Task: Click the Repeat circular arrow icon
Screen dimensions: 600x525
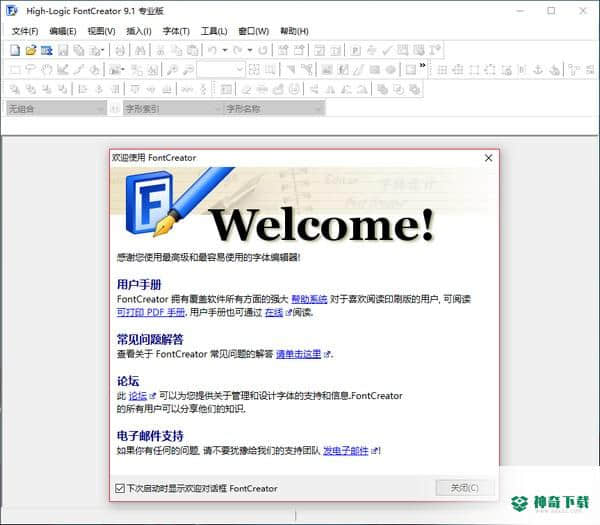Action: pos(262,50)
